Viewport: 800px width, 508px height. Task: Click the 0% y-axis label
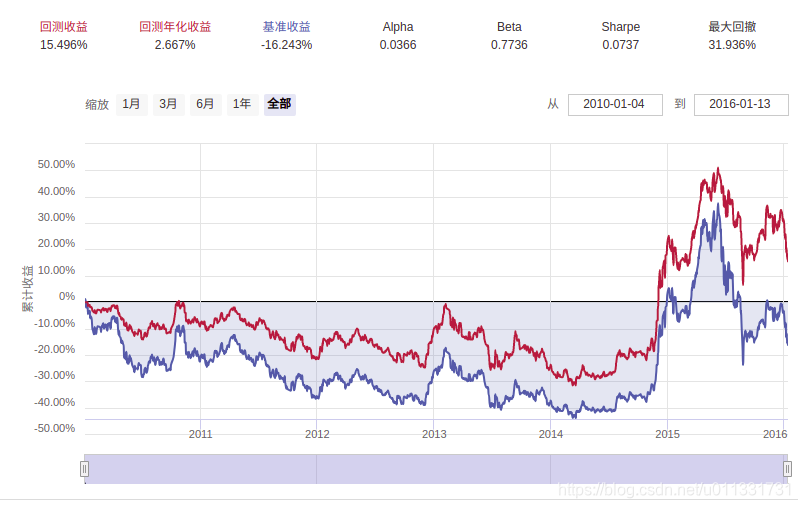pyautogui.click(x=67, y=296)
